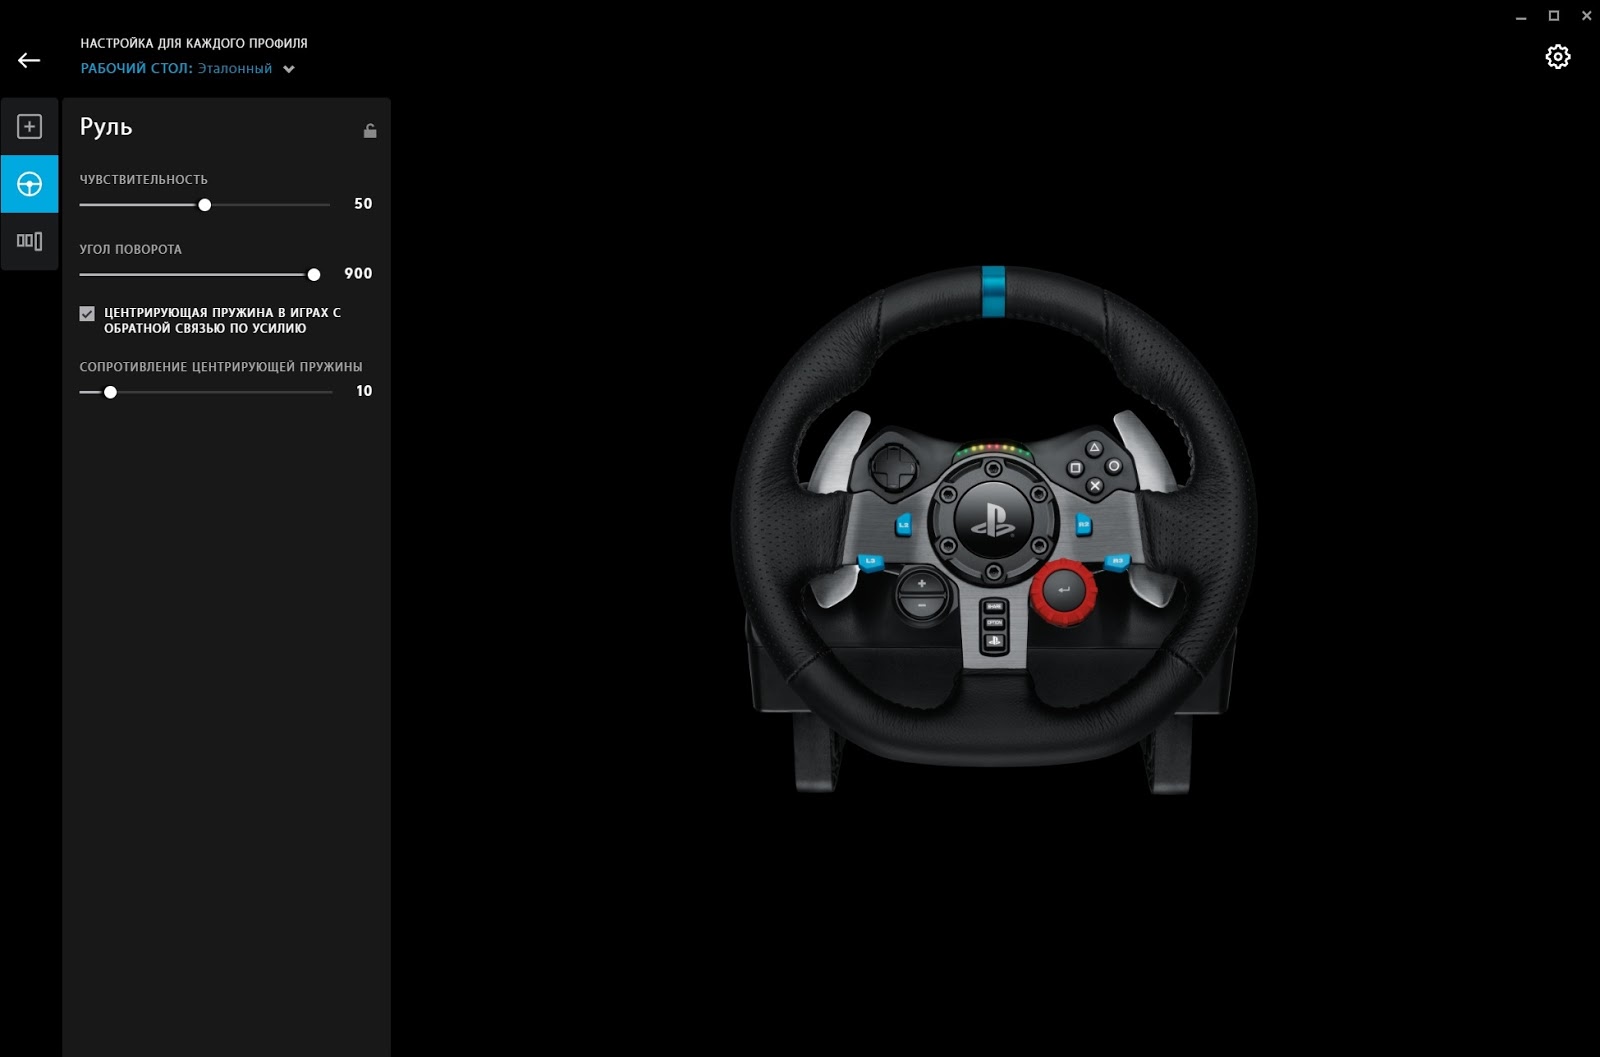1600x1057 pixels.
Task: Go back using the arrow icon
Action: coord(29,60)
